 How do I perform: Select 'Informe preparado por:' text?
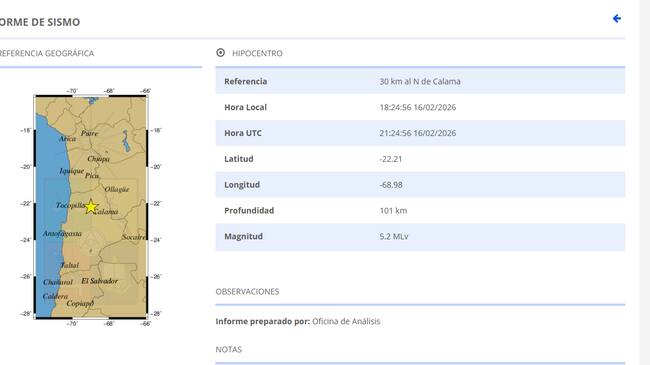263,321
